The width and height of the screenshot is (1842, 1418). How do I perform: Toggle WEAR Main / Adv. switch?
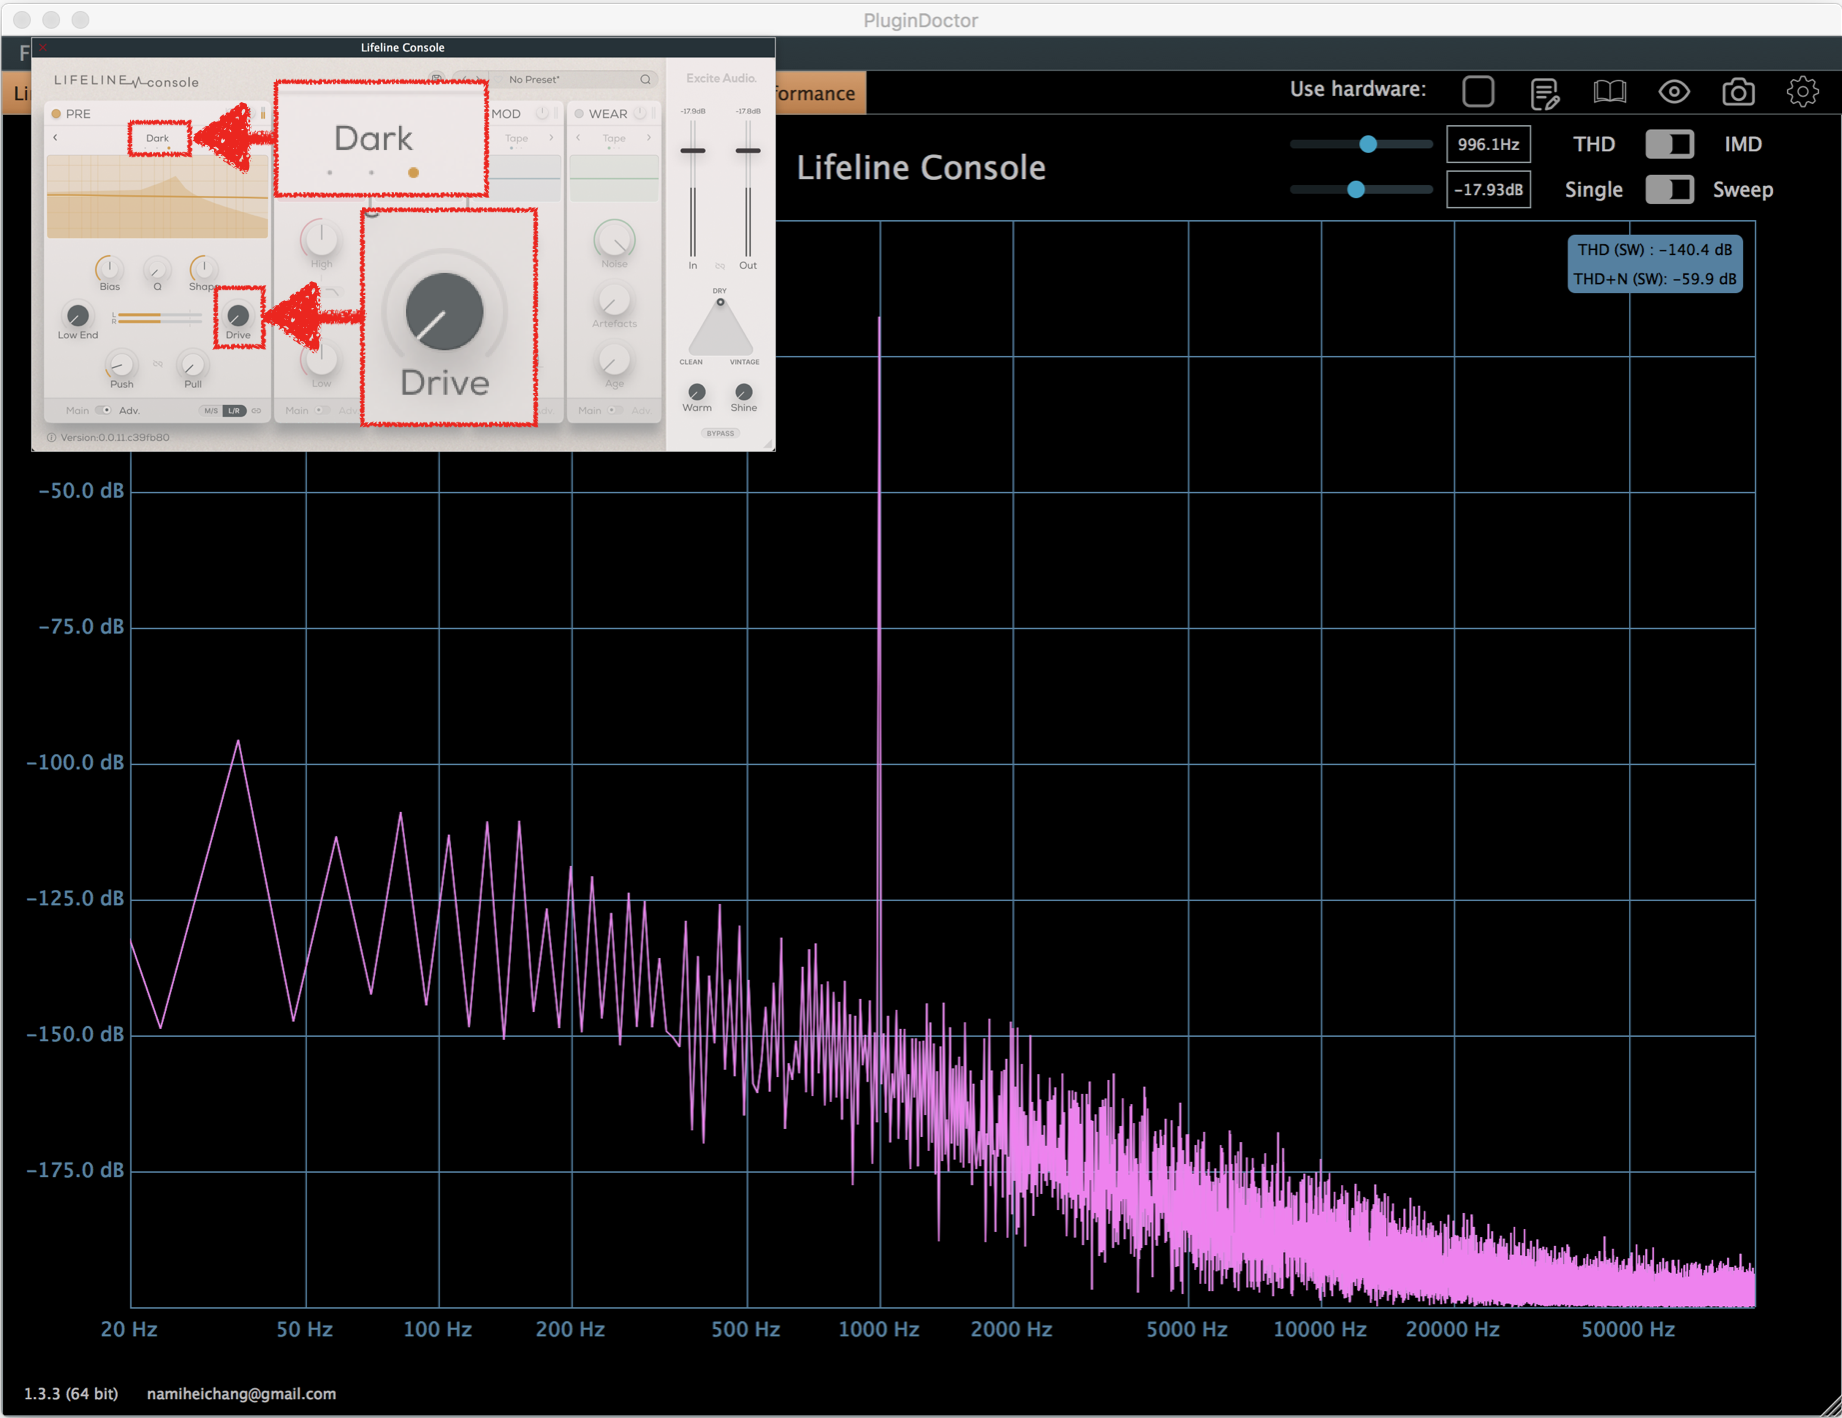pos(615,410)
